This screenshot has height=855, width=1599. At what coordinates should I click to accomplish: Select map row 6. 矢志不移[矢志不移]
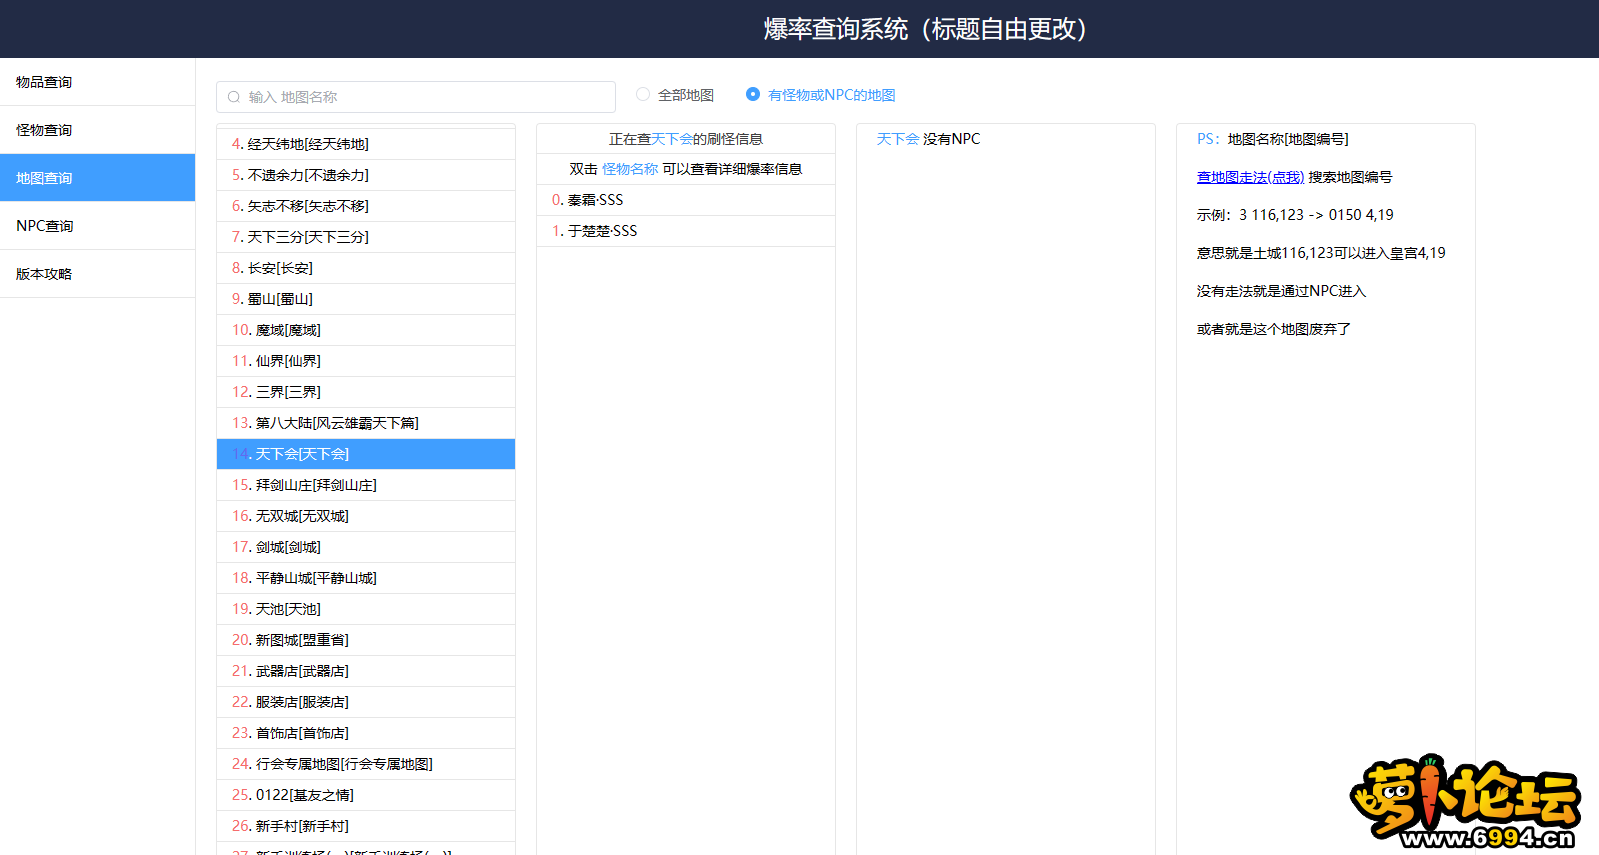click(x=366, y=206)
